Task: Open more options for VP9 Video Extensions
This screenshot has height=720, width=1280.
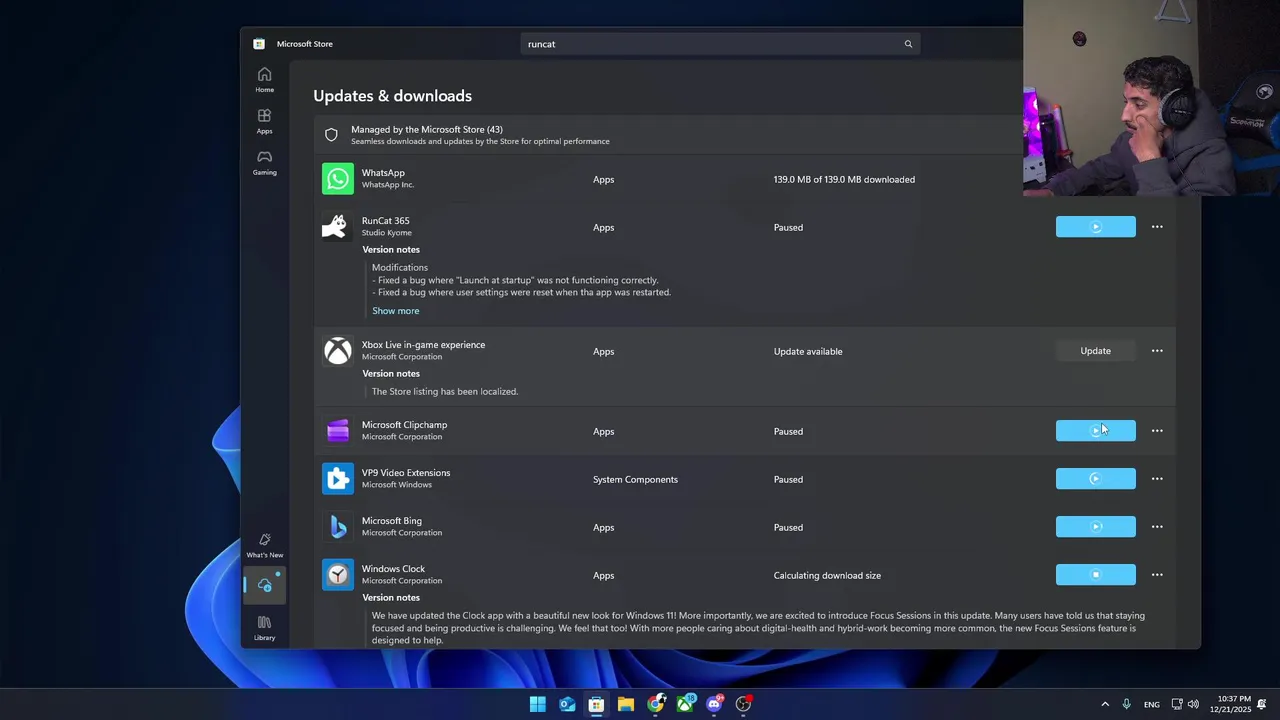Action: click(x=1157, y=479)
